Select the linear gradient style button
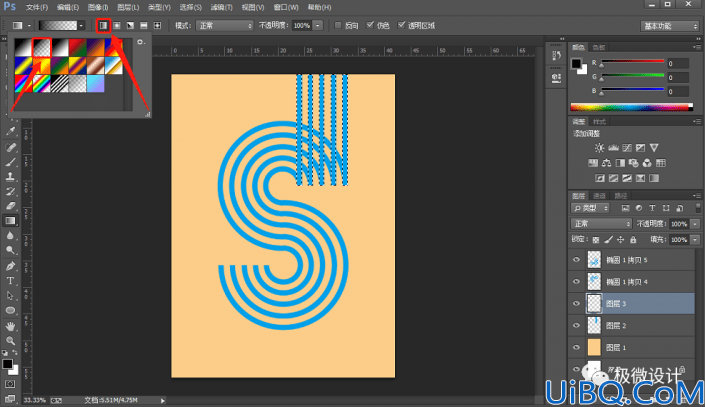This screenshot has width=705, height=407. click(103, 26)
